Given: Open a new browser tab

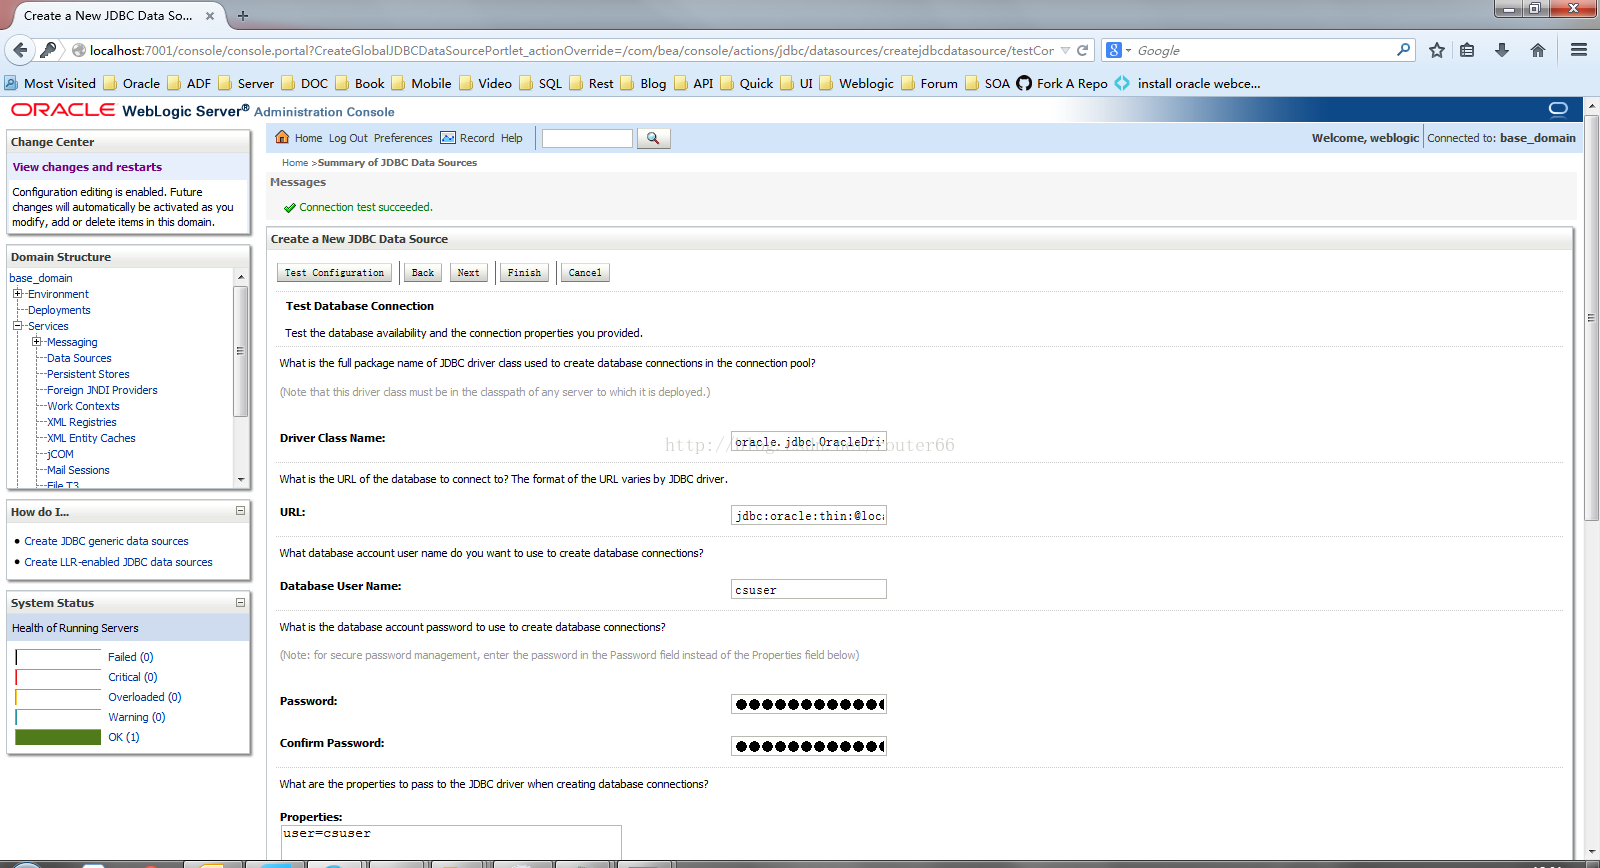Looking at the screenshot, I should coord(243,16).
